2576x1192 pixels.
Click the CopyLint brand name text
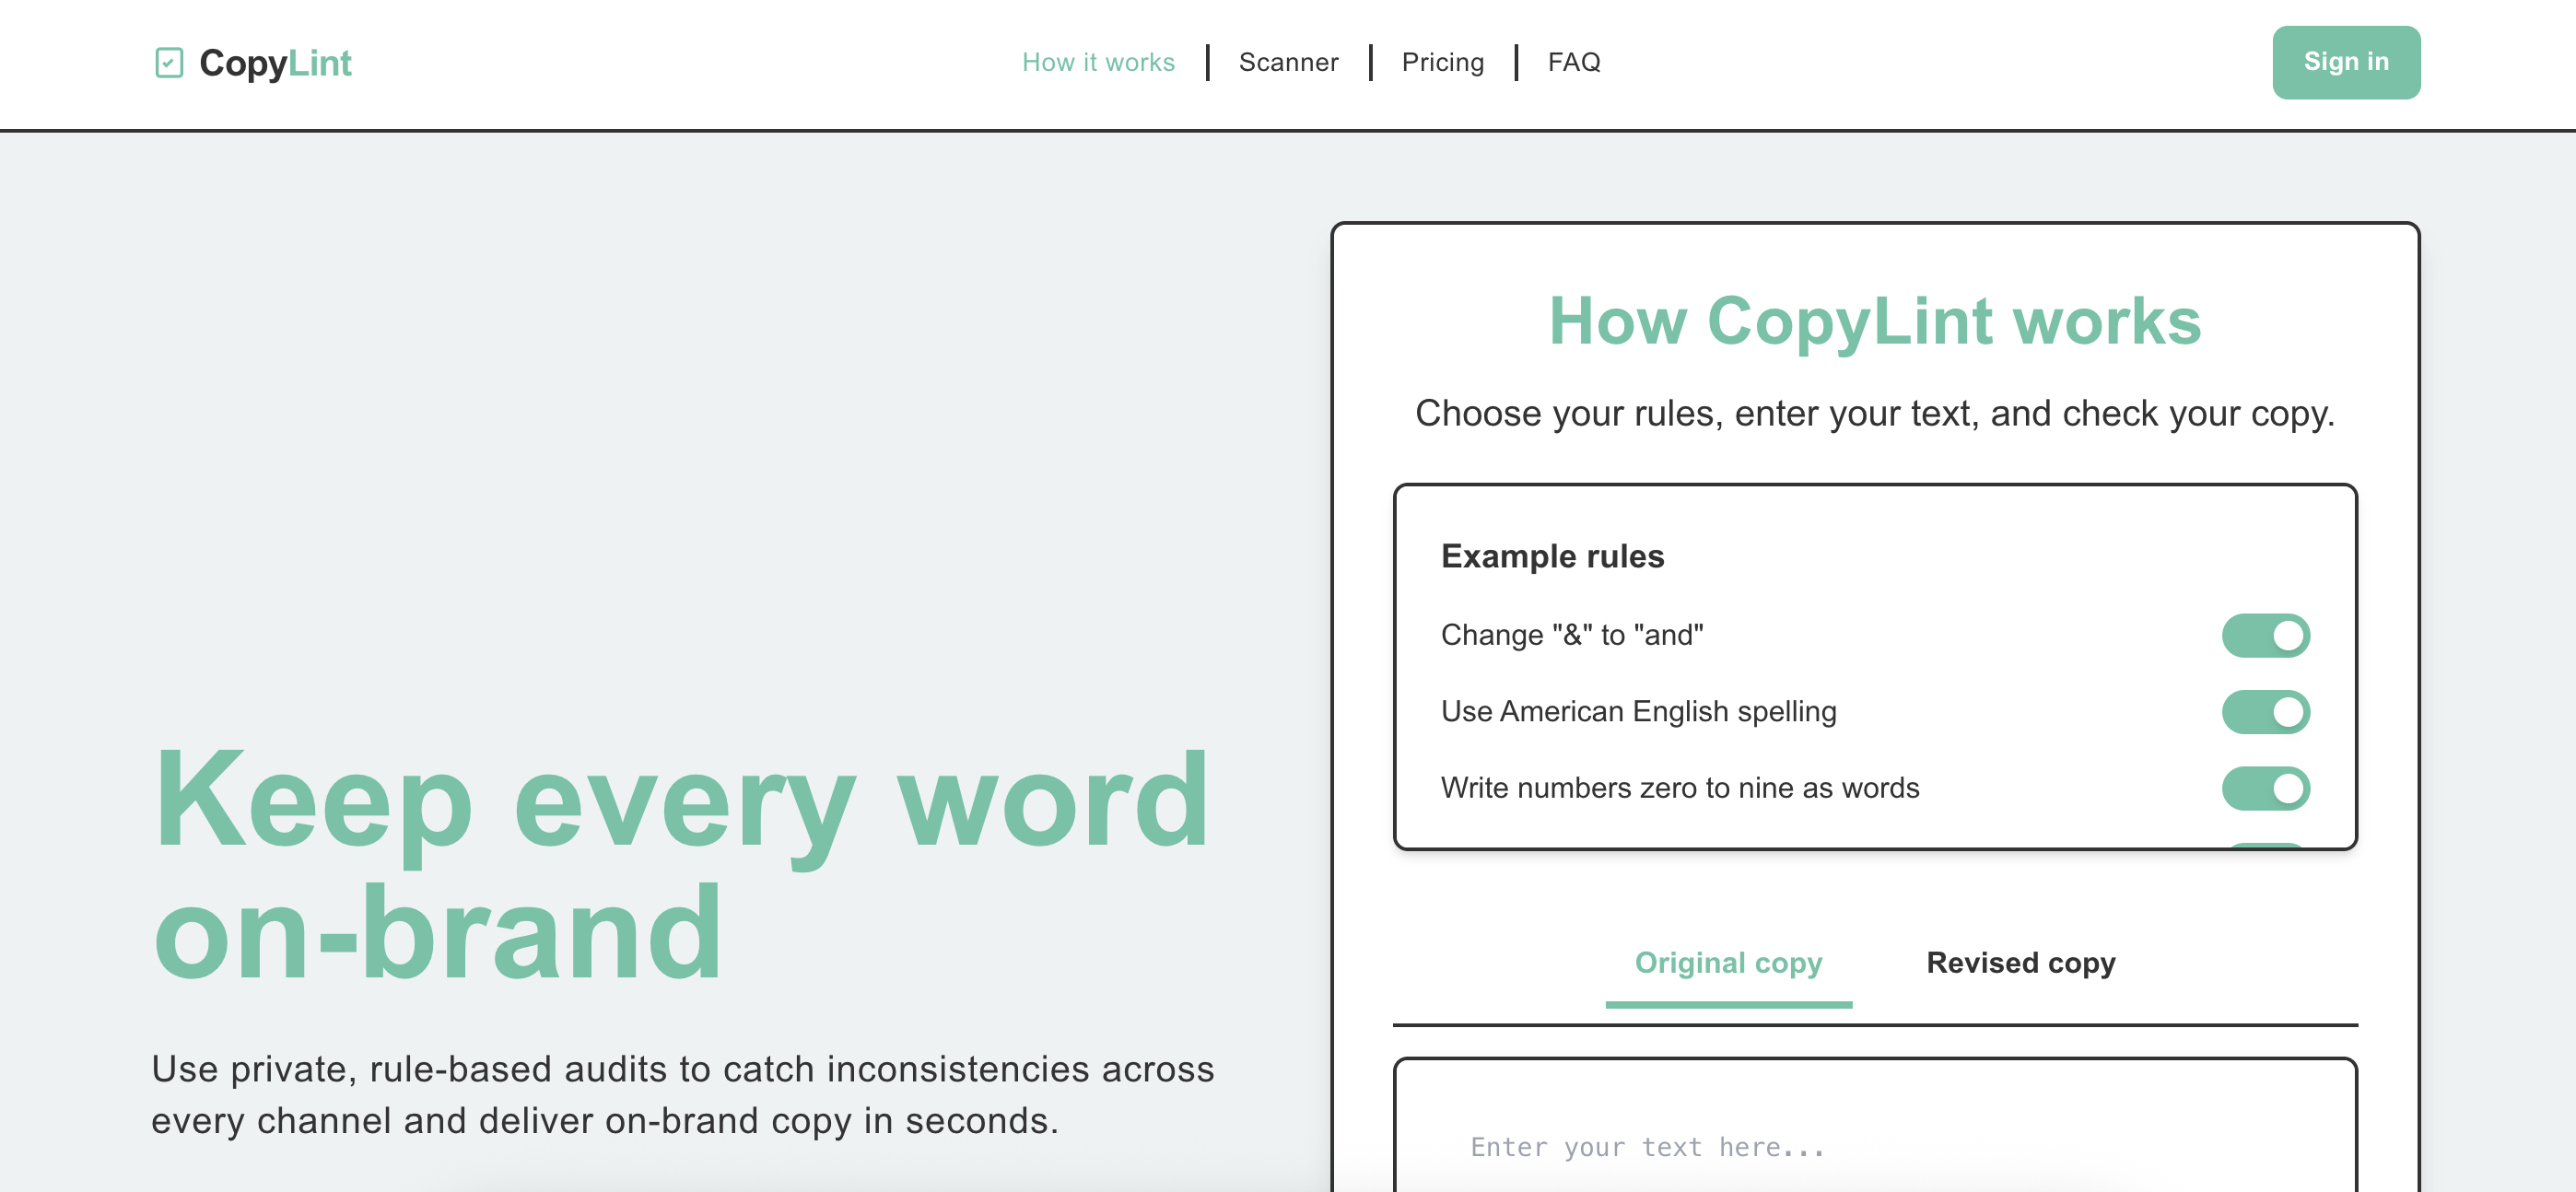[x=275, y=63]
